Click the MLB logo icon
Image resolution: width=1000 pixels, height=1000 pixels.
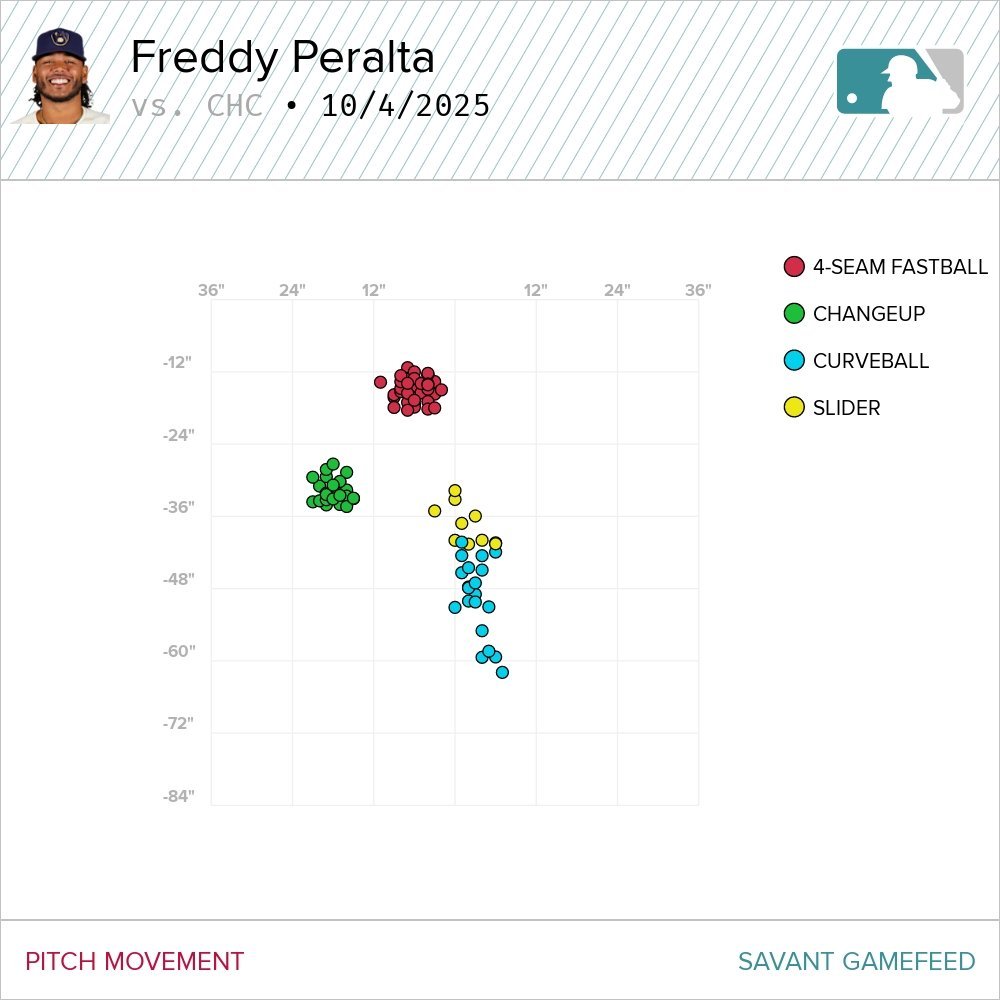(900, 81)
